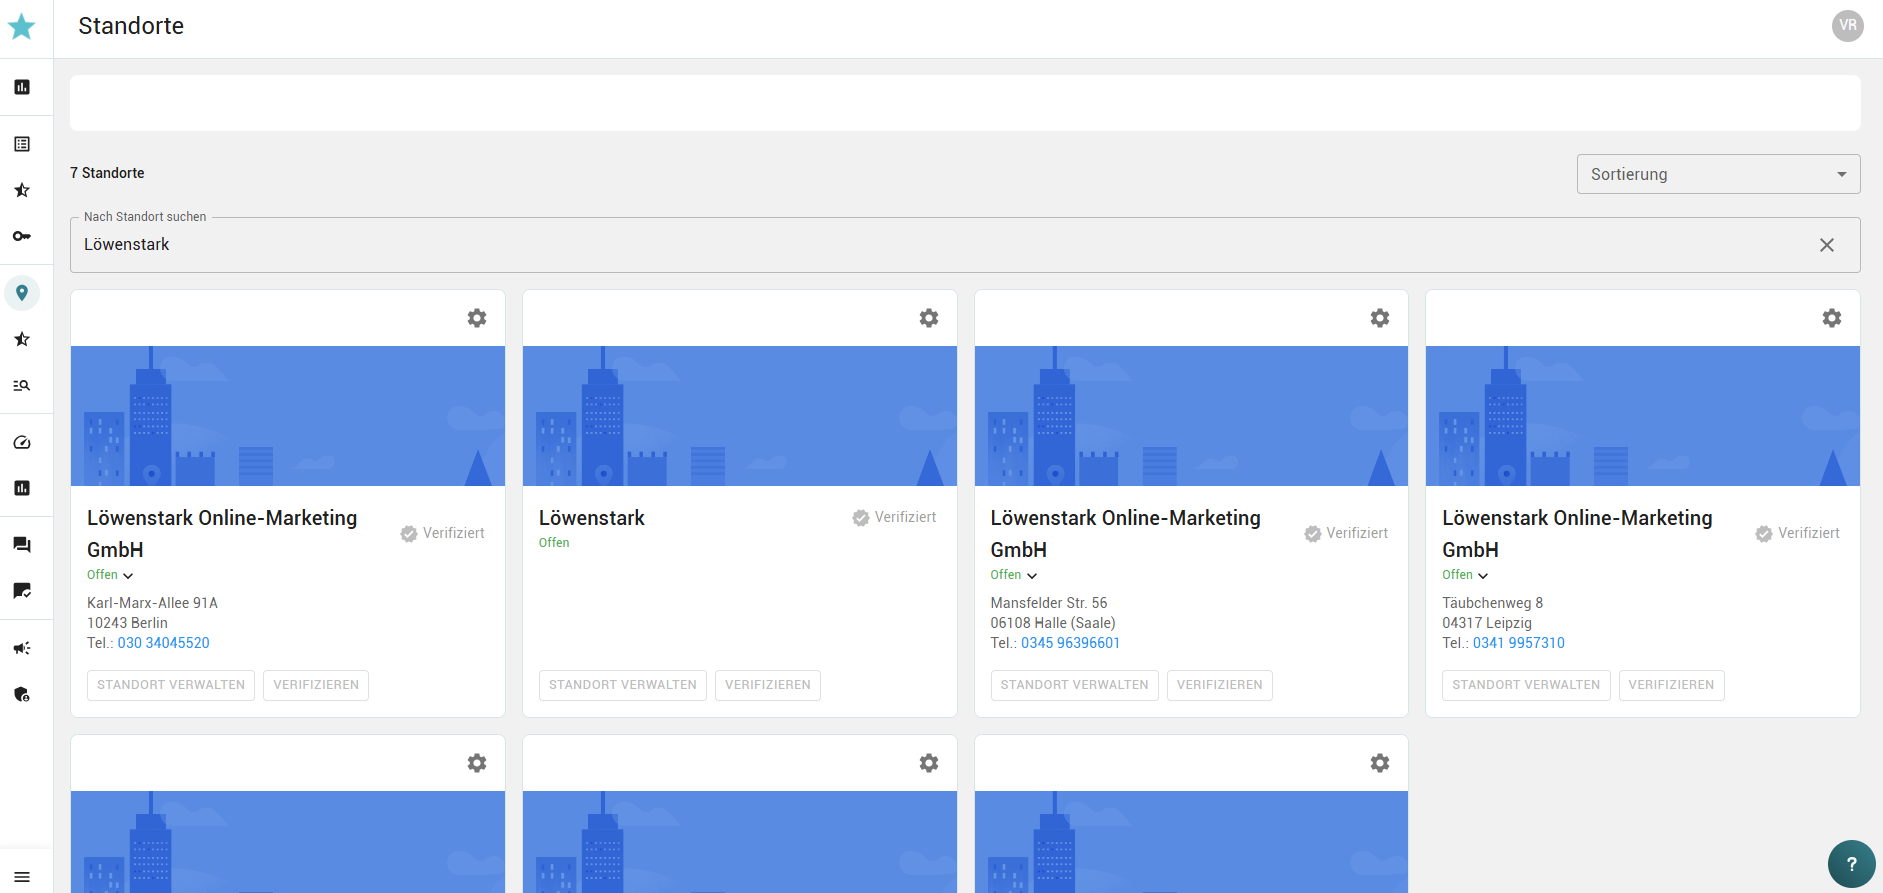The width and height of the screenshot is (1883, 893).
Task: Open the chat bubbles icon in the sidebar
Action: tap(22, 545)
